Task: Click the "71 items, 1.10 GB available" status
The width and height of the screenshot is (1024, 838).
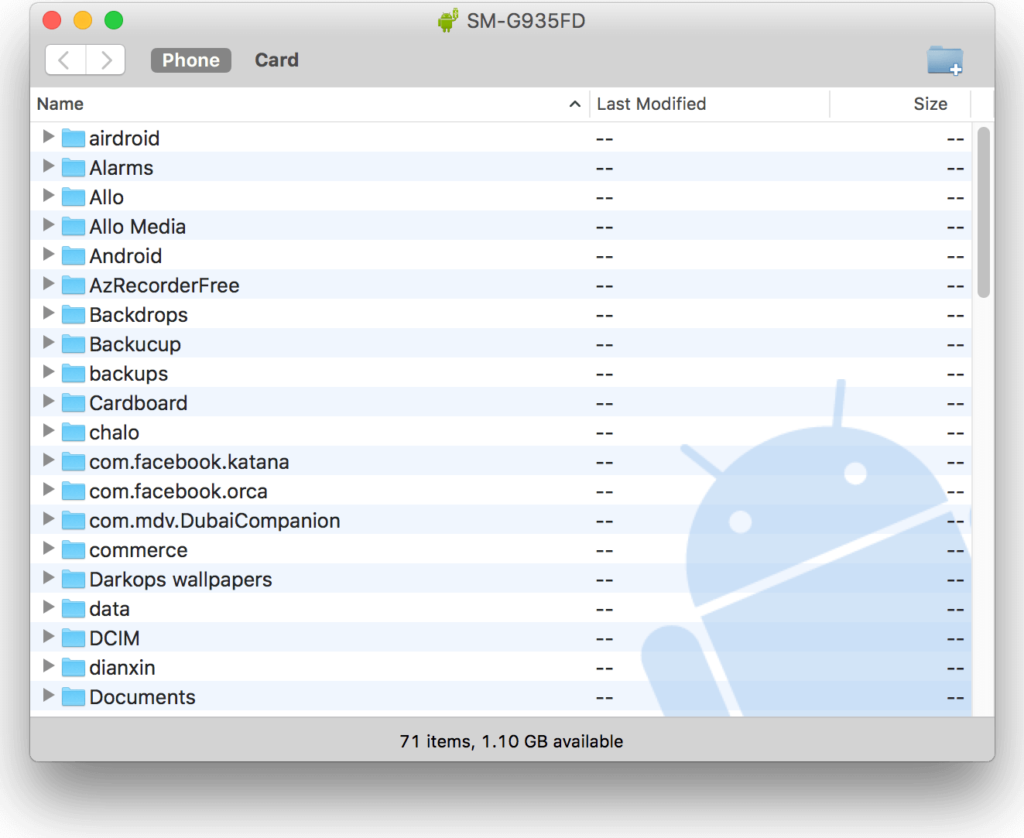Action: point(511,741)
